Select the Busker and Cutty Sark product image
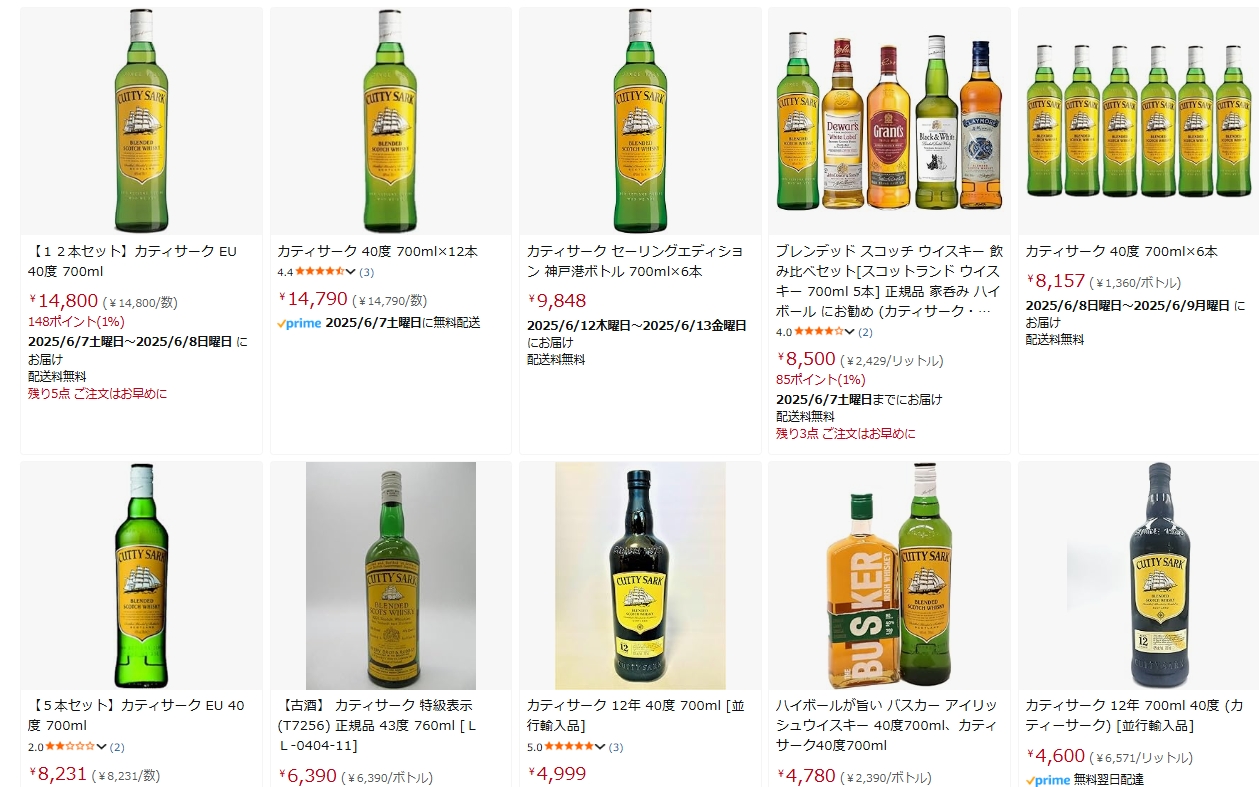The height and width of the screenshot is (787, 1259). [889, 575]
